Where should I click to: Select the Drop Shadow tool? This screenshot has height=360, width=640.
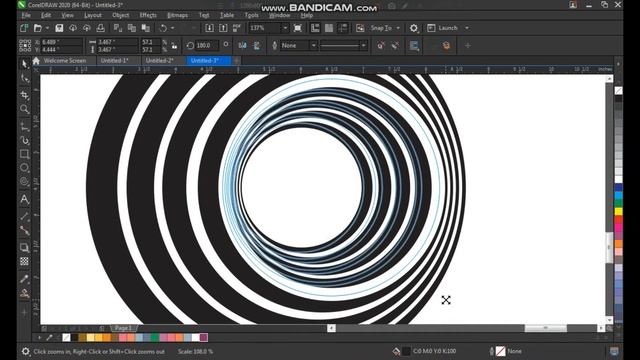(24, 247)
